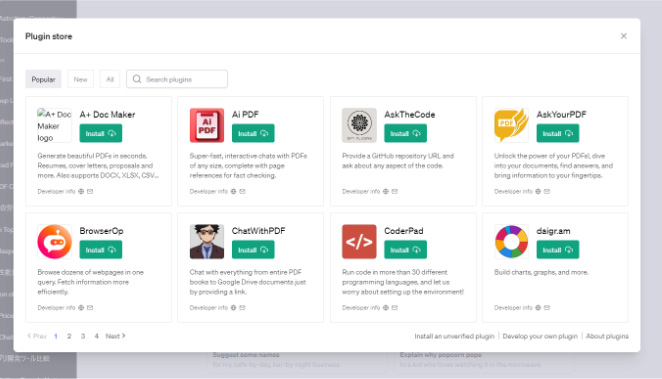The height and width of the screenshot is (379, 662).
Task: Click 'Build charts, graphs, and more.' description
Action: [x=541, y=272]
